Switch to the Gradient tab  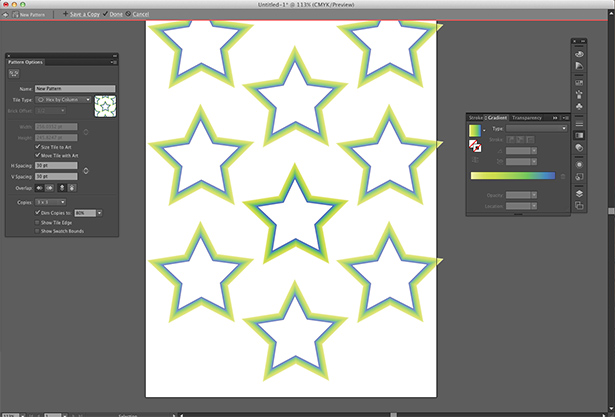pos(497,118)
